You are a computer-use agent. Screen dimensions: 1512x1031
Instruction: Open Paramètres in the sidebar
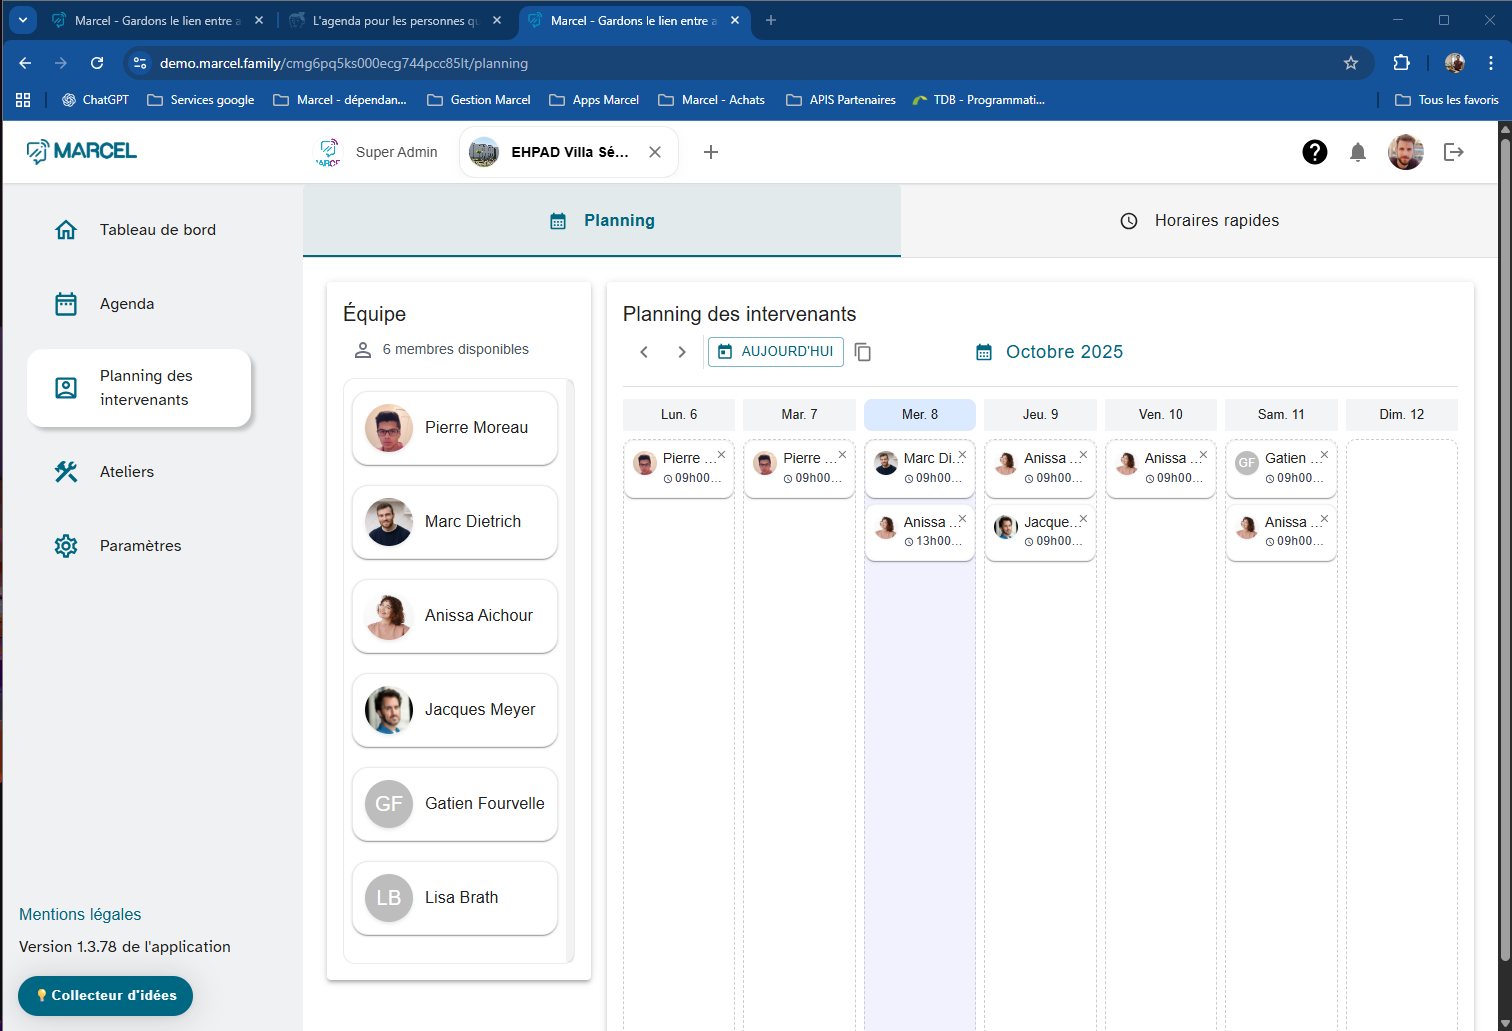[x=140, y=546]
